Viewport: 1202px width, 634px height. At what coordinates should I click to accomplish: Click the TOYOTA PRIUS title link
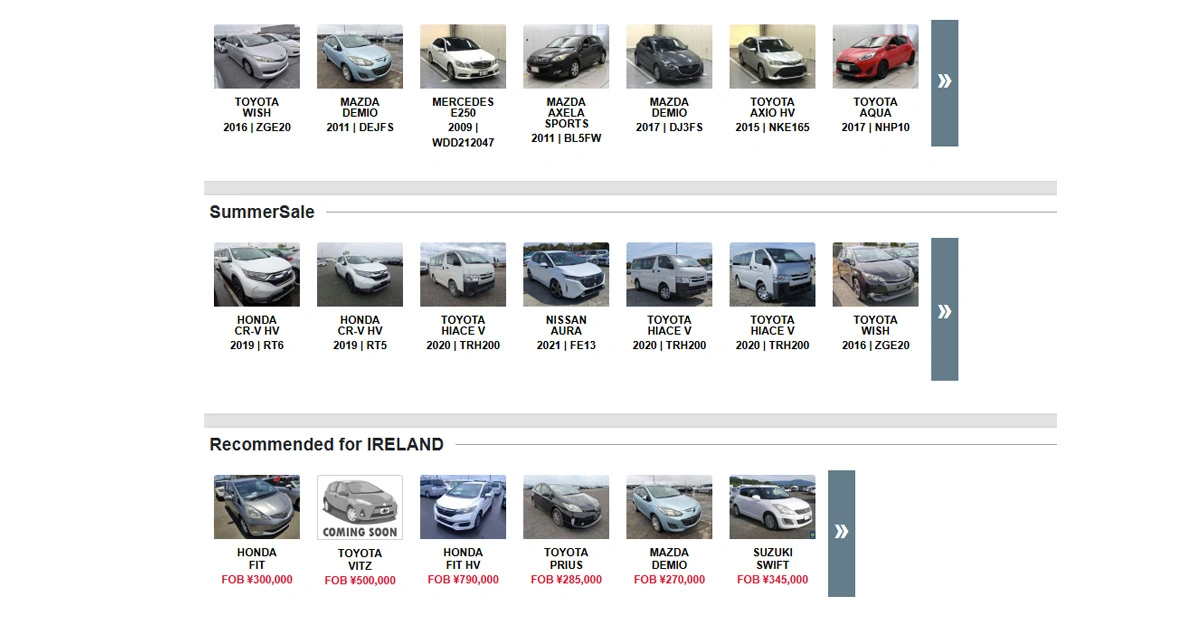coord(566,558)
